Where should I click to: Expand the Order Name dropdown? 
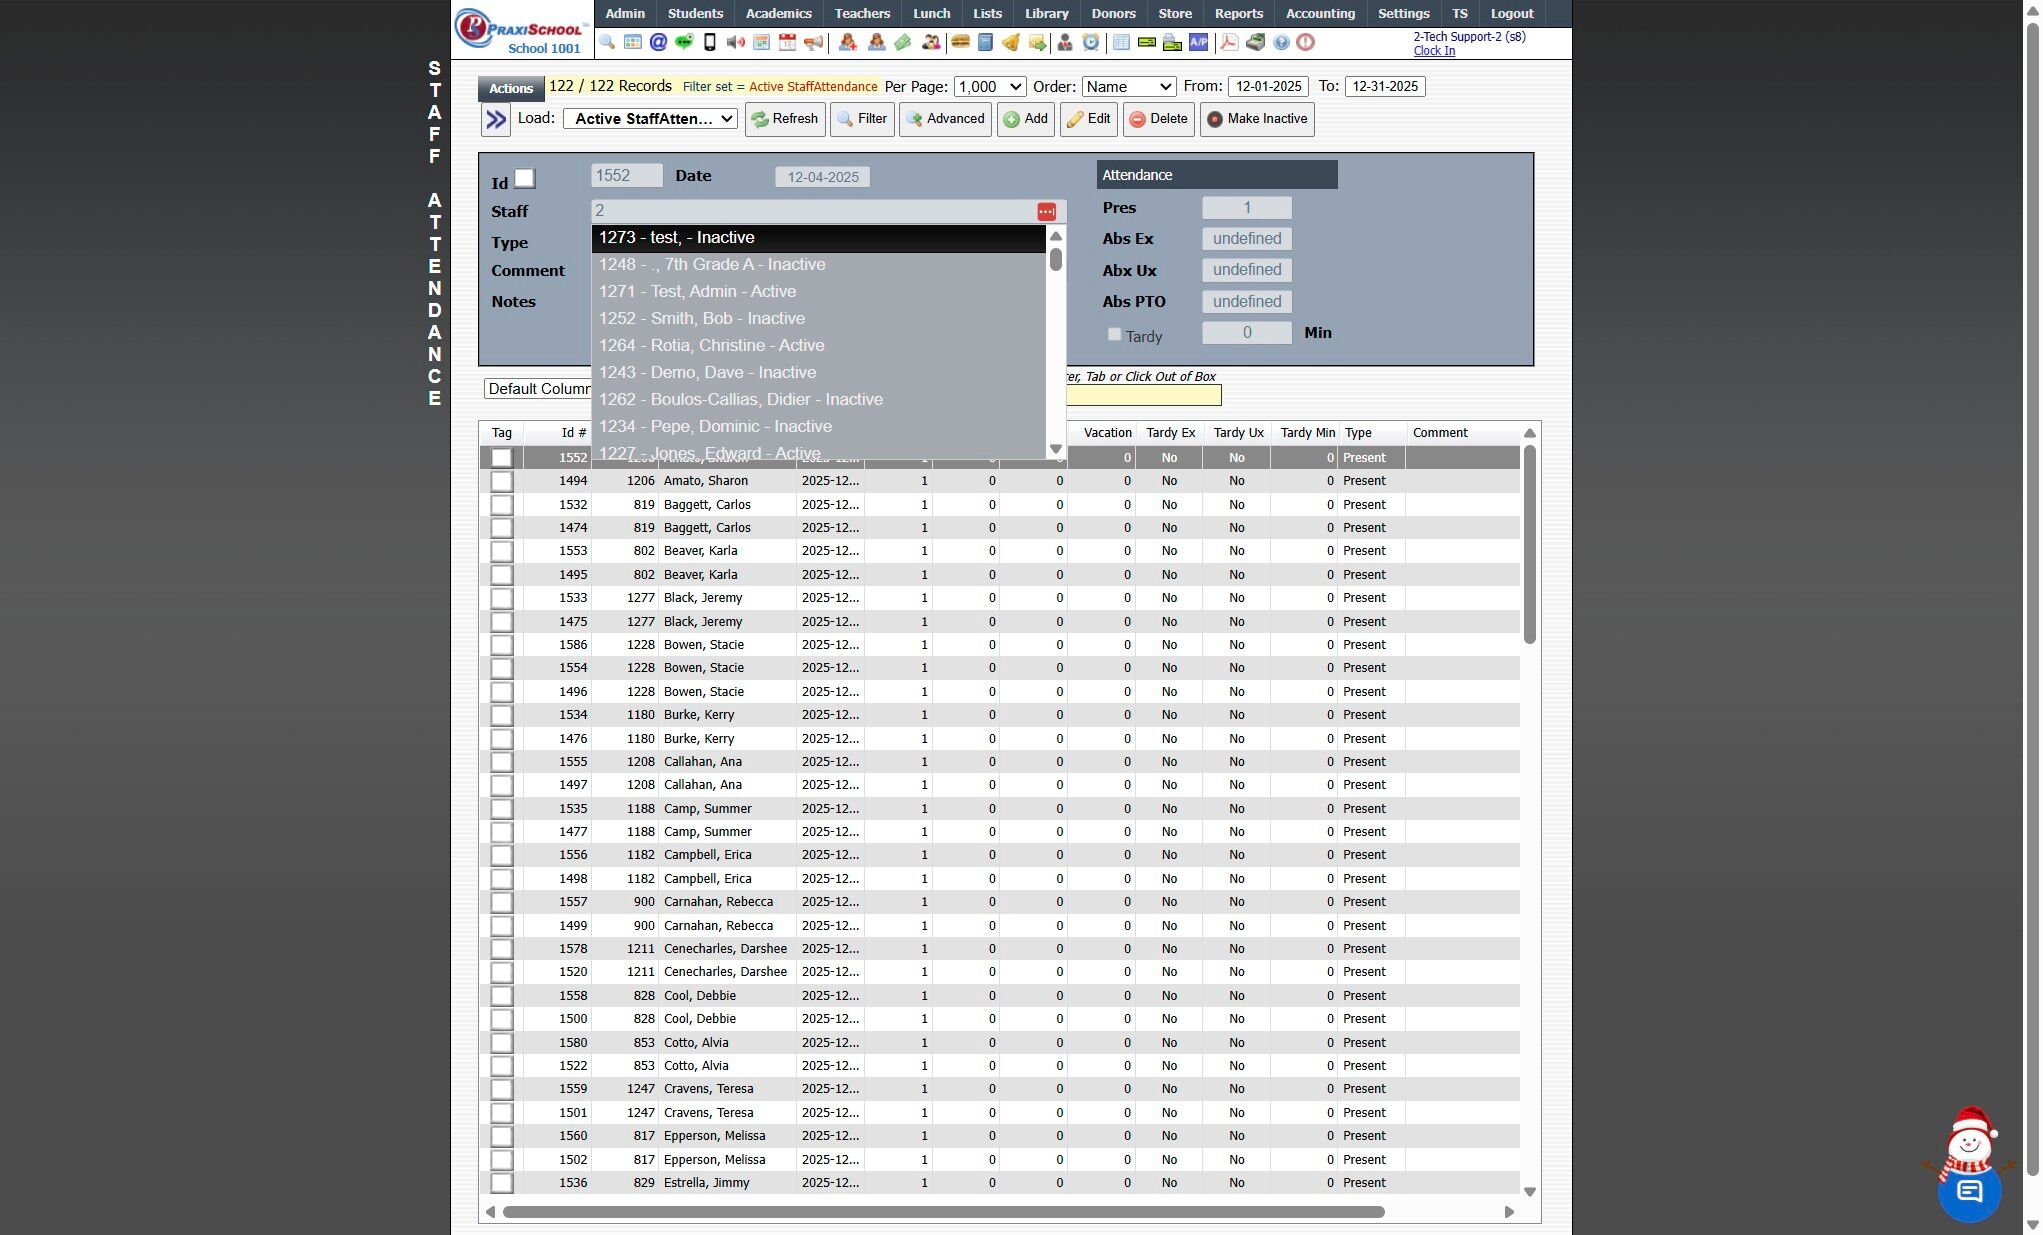[1128, 87]
